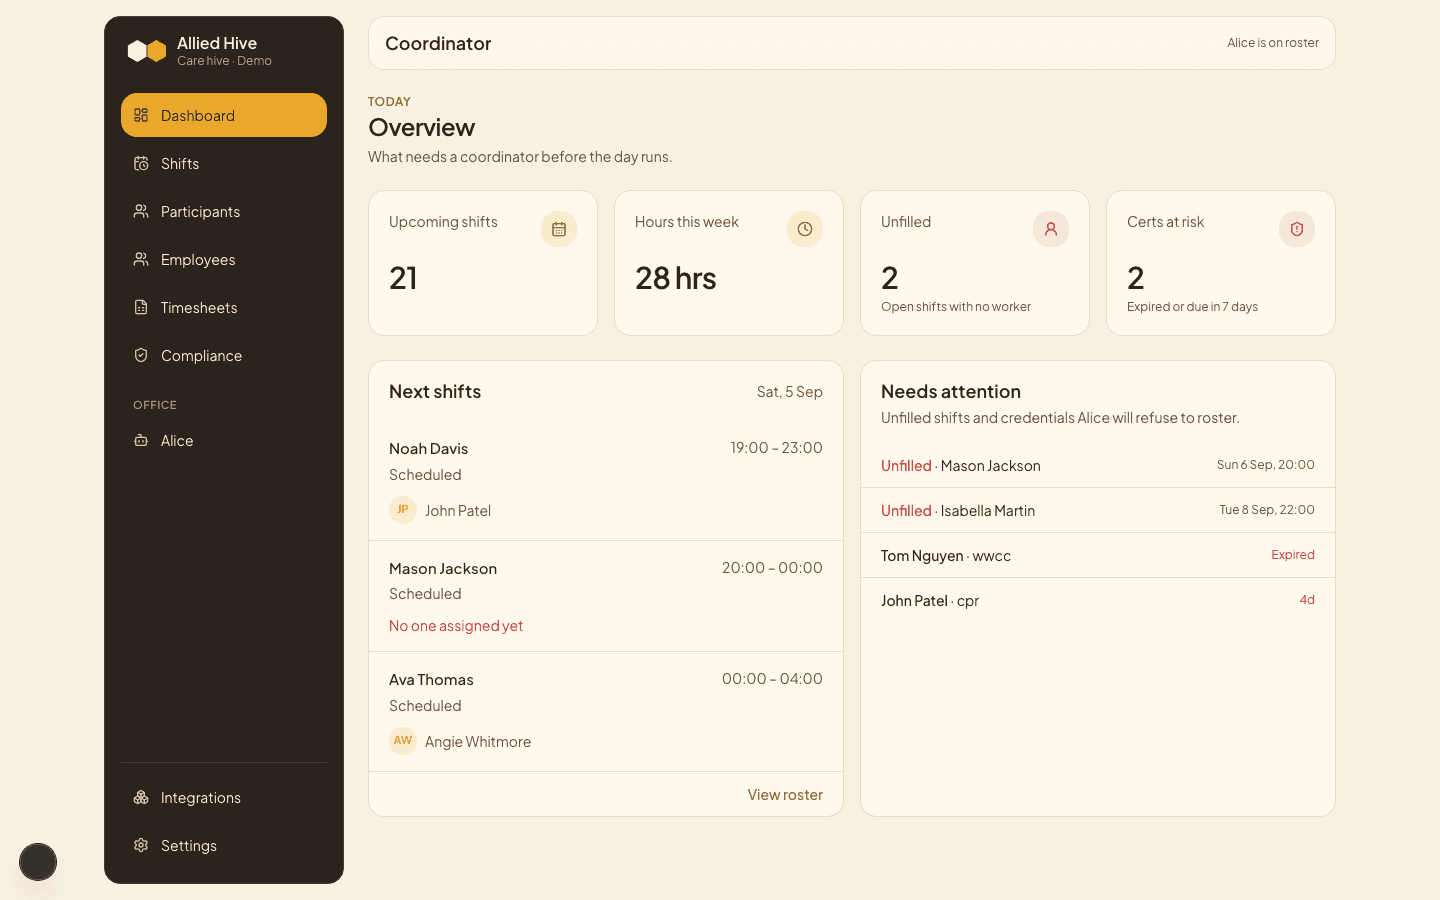The width and height of the screenshot is (1440, 900).
Task: Open the Ava Thomas 00:00 shift
Action: coord(606,711)
